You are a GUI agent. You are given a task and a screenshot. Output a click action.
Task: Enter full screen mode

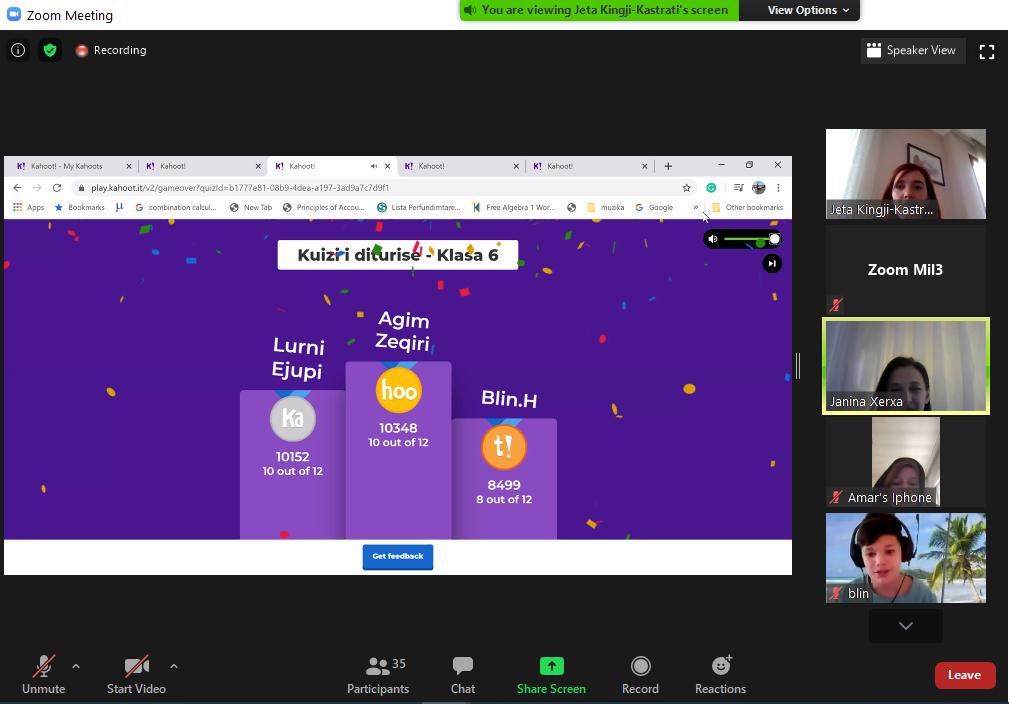[986, 52]
